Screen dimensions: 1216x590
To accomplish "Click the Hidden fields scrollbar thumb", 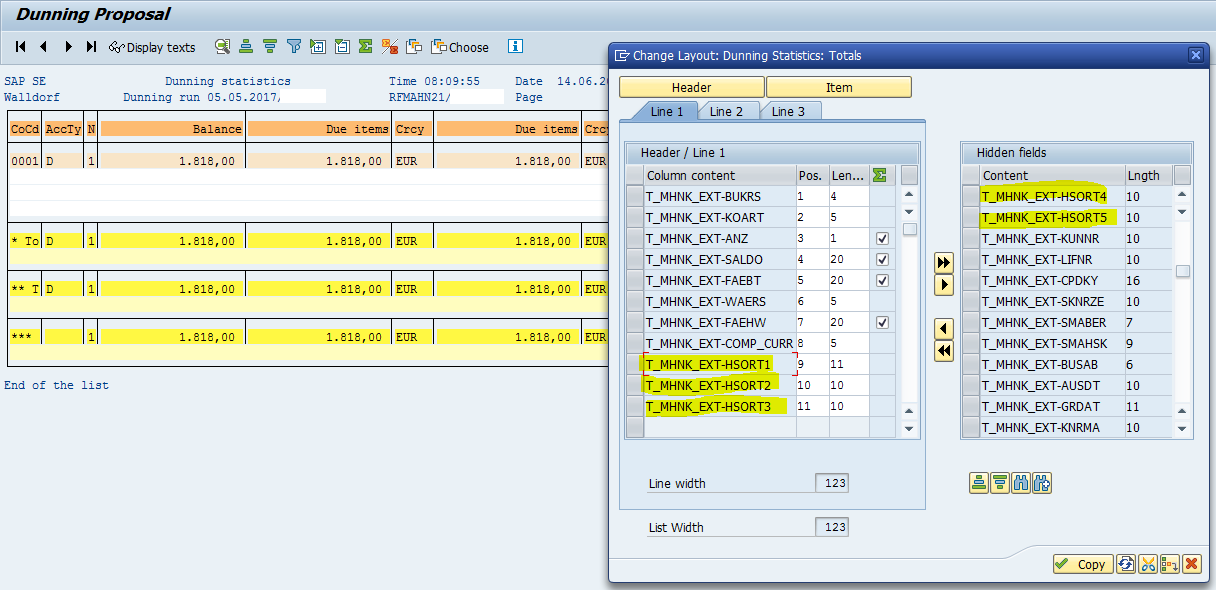I will coord(1182,271).
